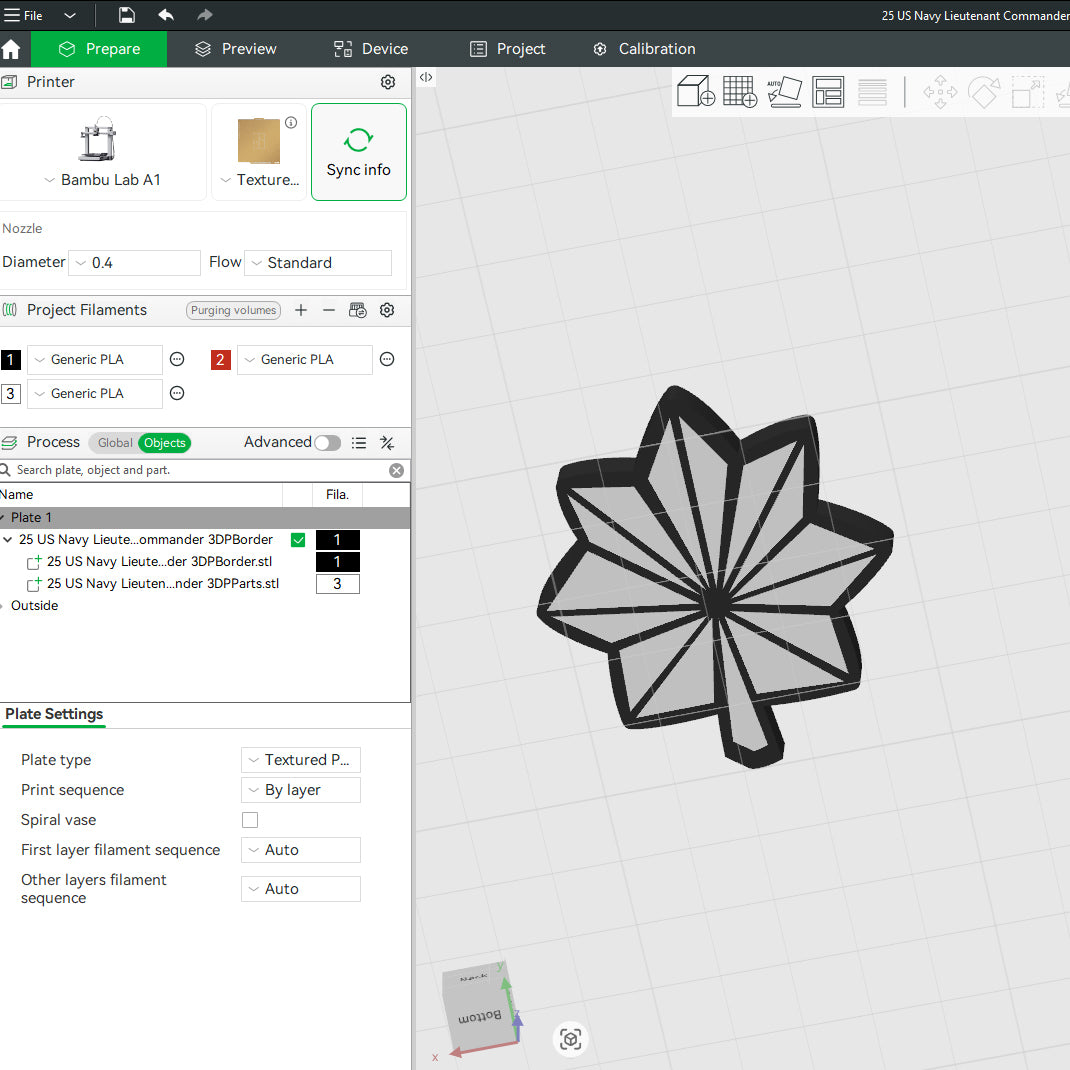Click filament 1 black color swatch
Viewport: 1070px width, 1070px height.
(x=11, y=360)
